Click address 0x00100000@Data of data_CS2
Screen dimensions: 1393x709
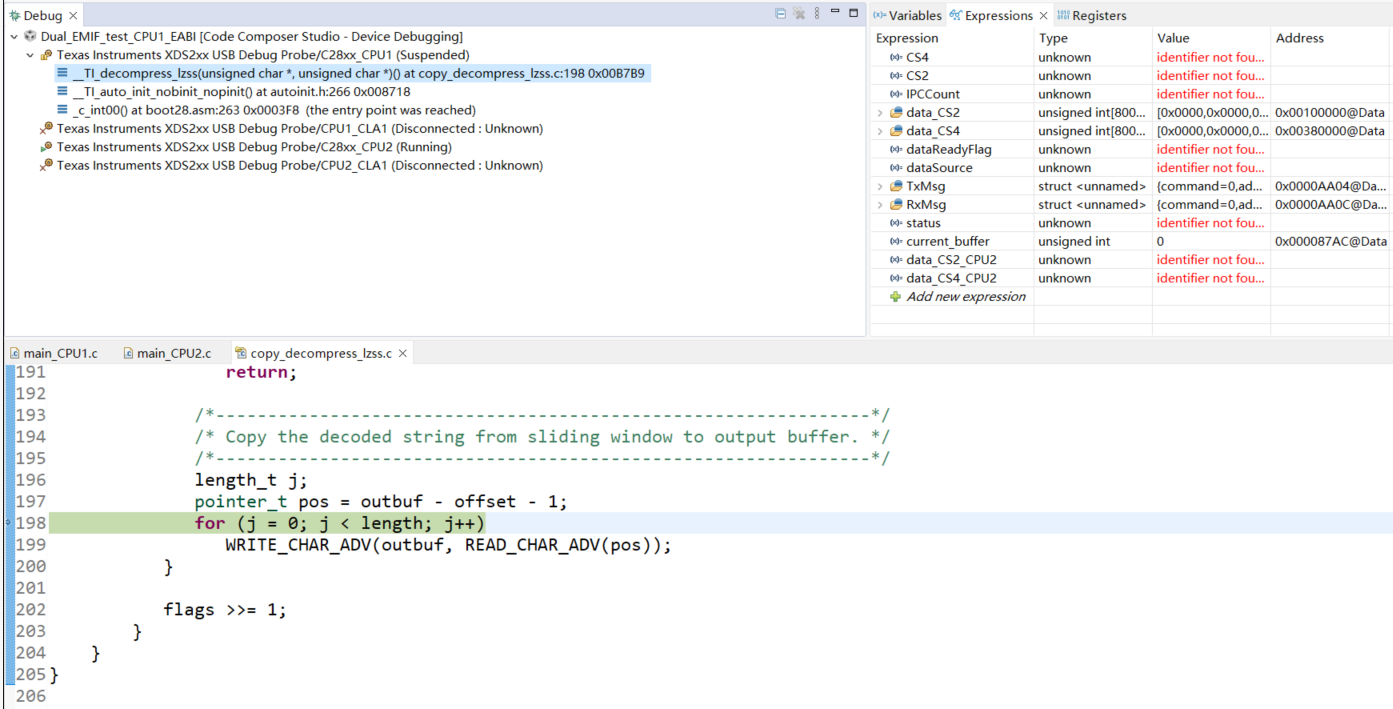[1330, 113]
